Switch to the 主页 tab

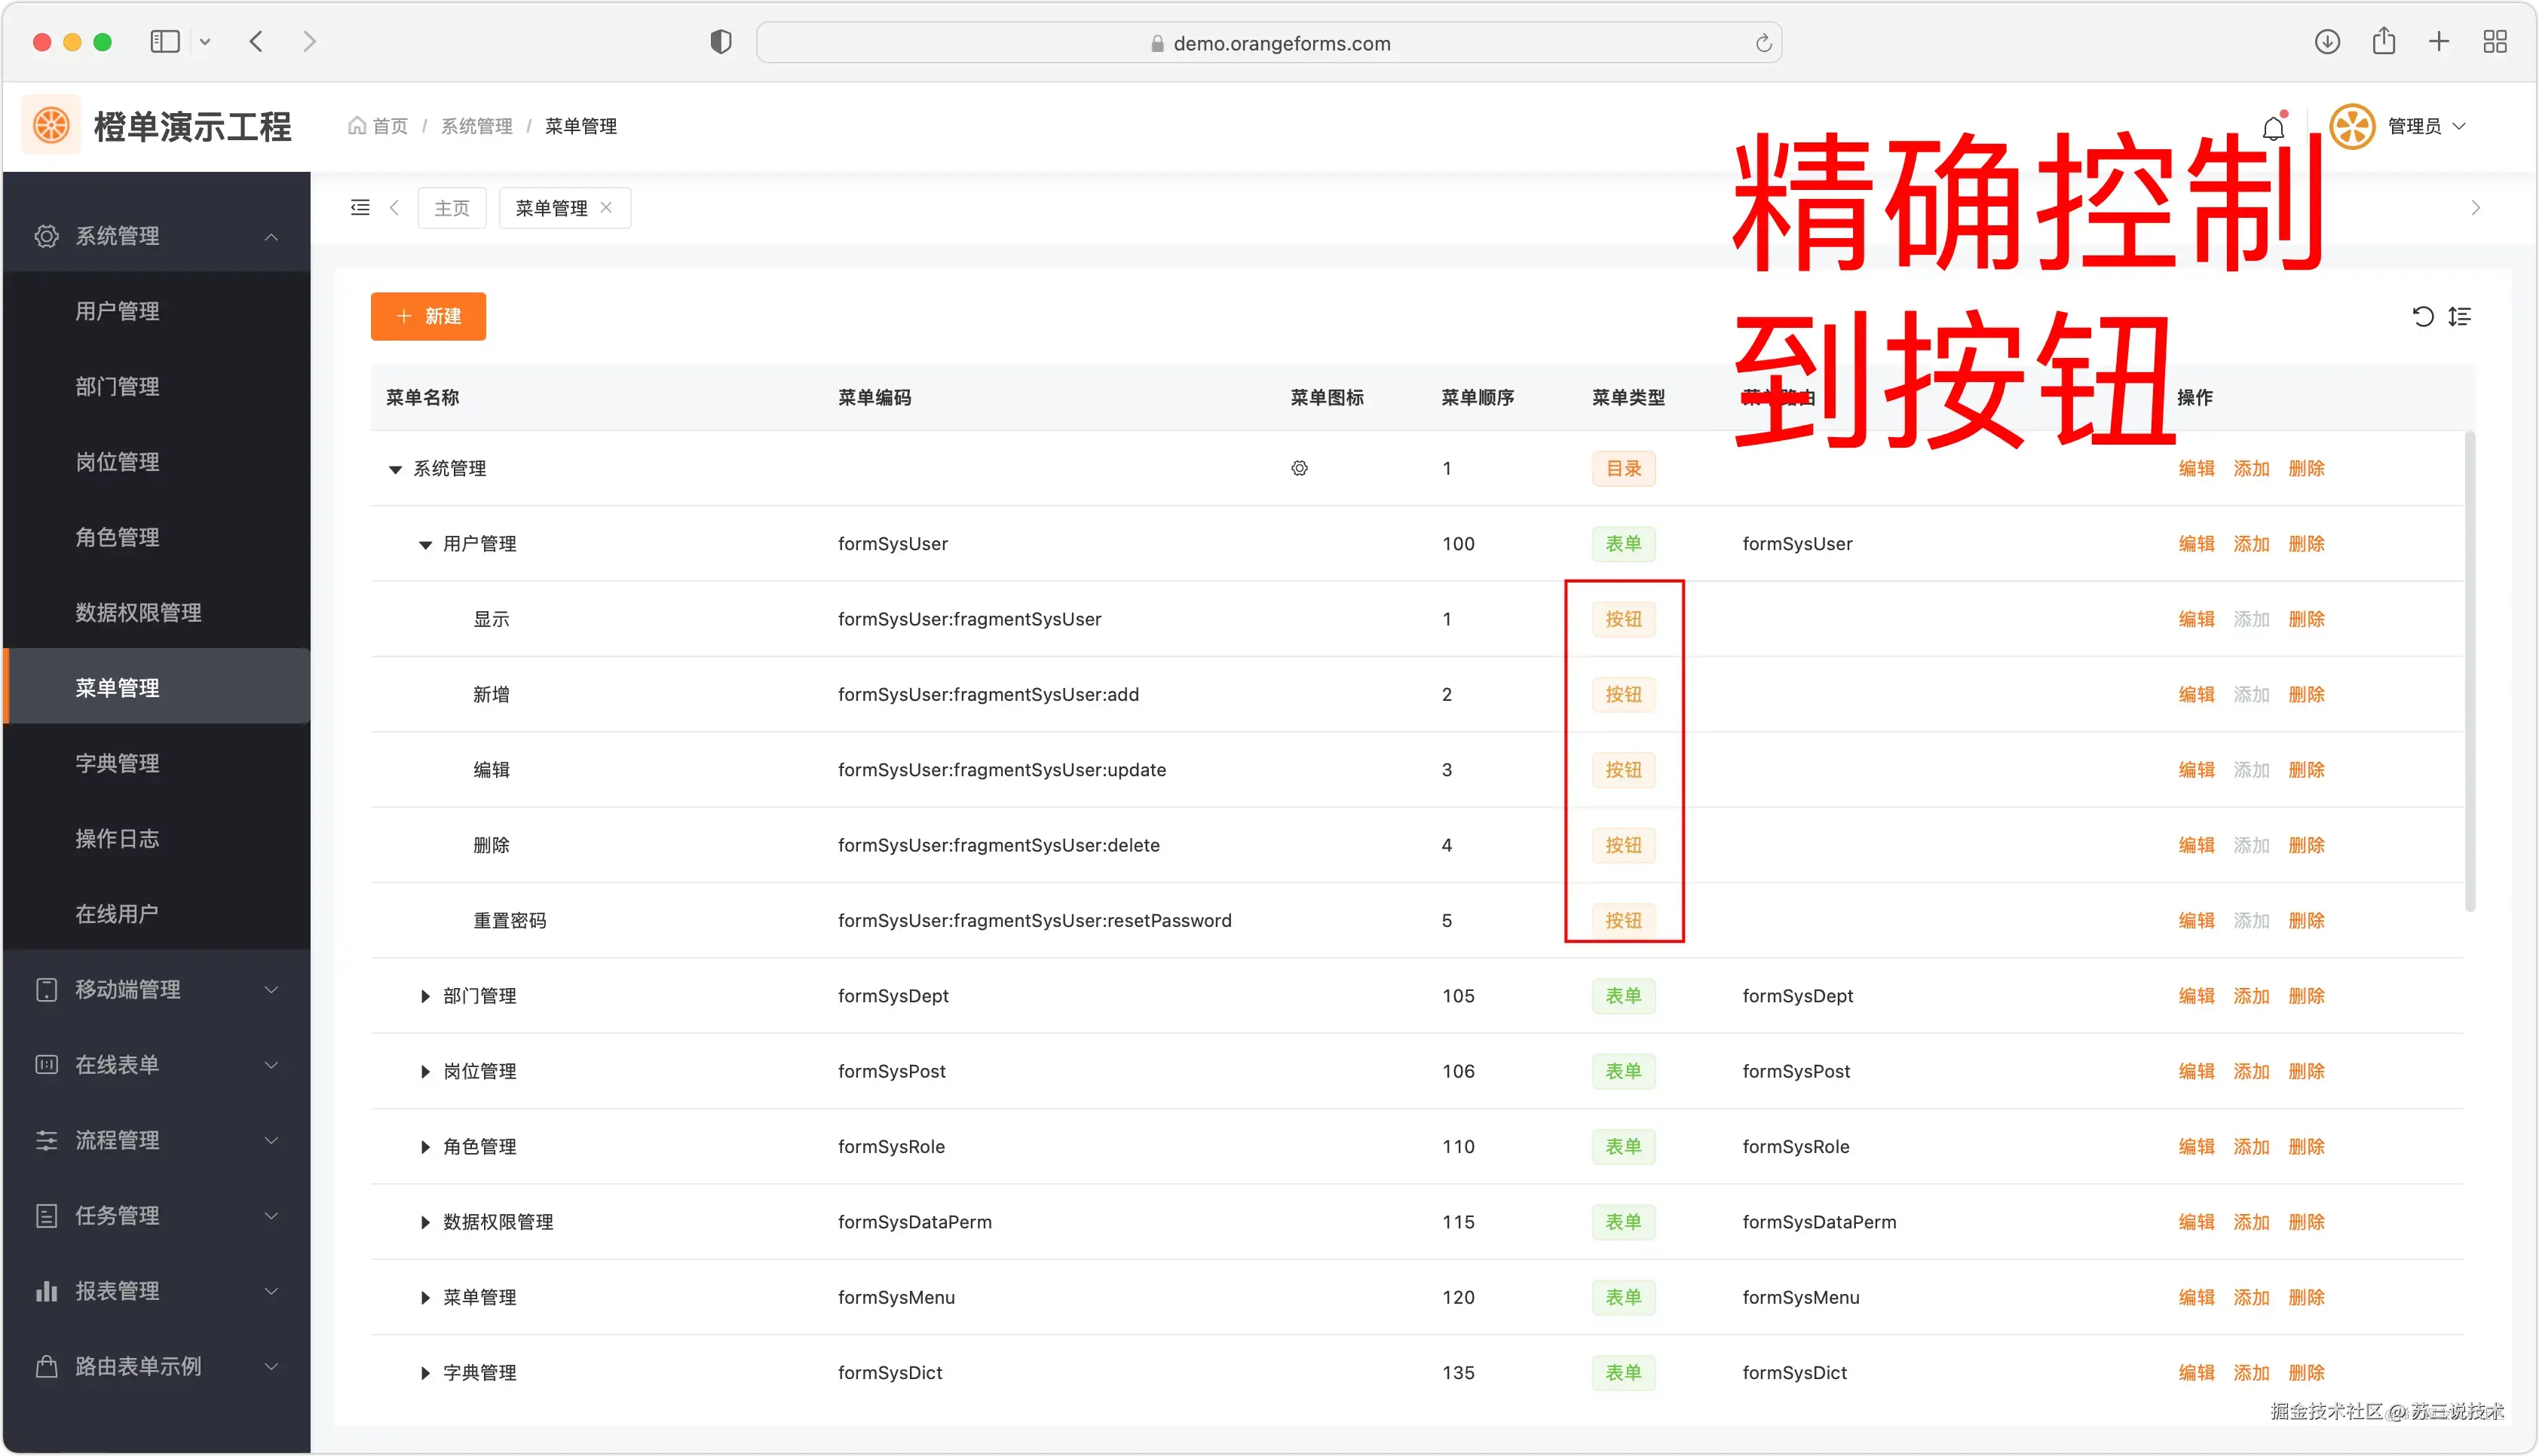tap(452, 208)
